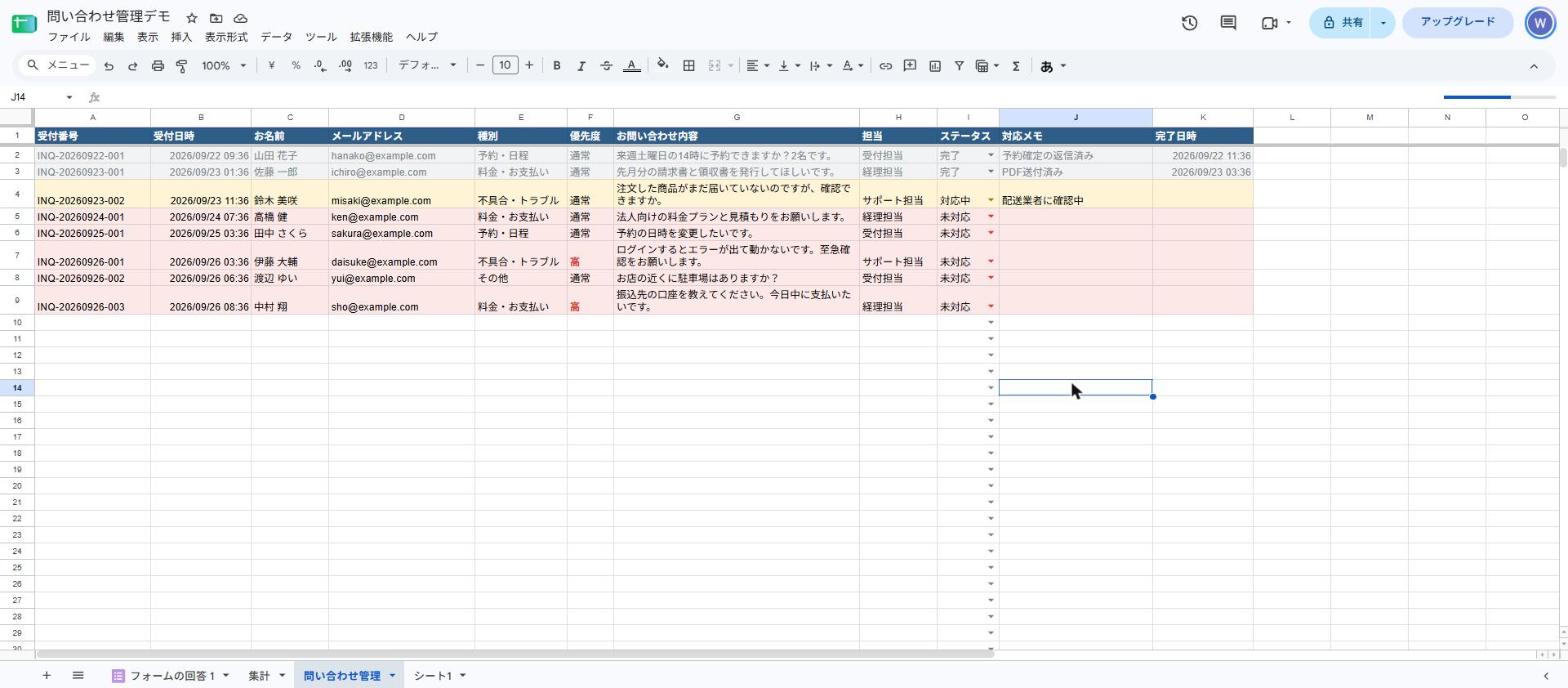The width and height of the screenshot is (1568, 688).
Task: Click the name box showing J14
Action: click(41, 97)
